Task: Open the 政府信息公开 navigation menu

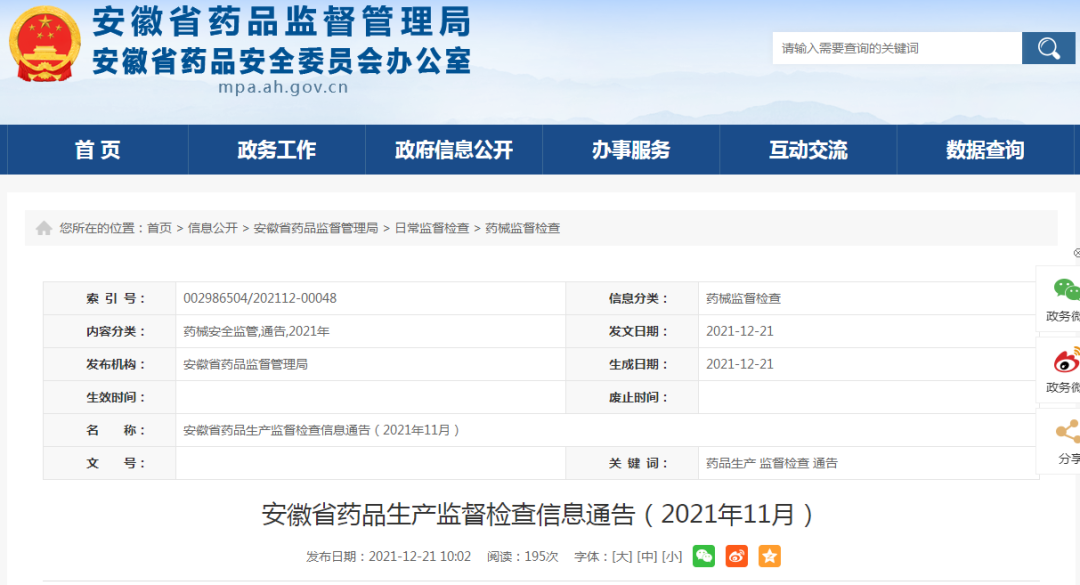Action: pos(454,150)
